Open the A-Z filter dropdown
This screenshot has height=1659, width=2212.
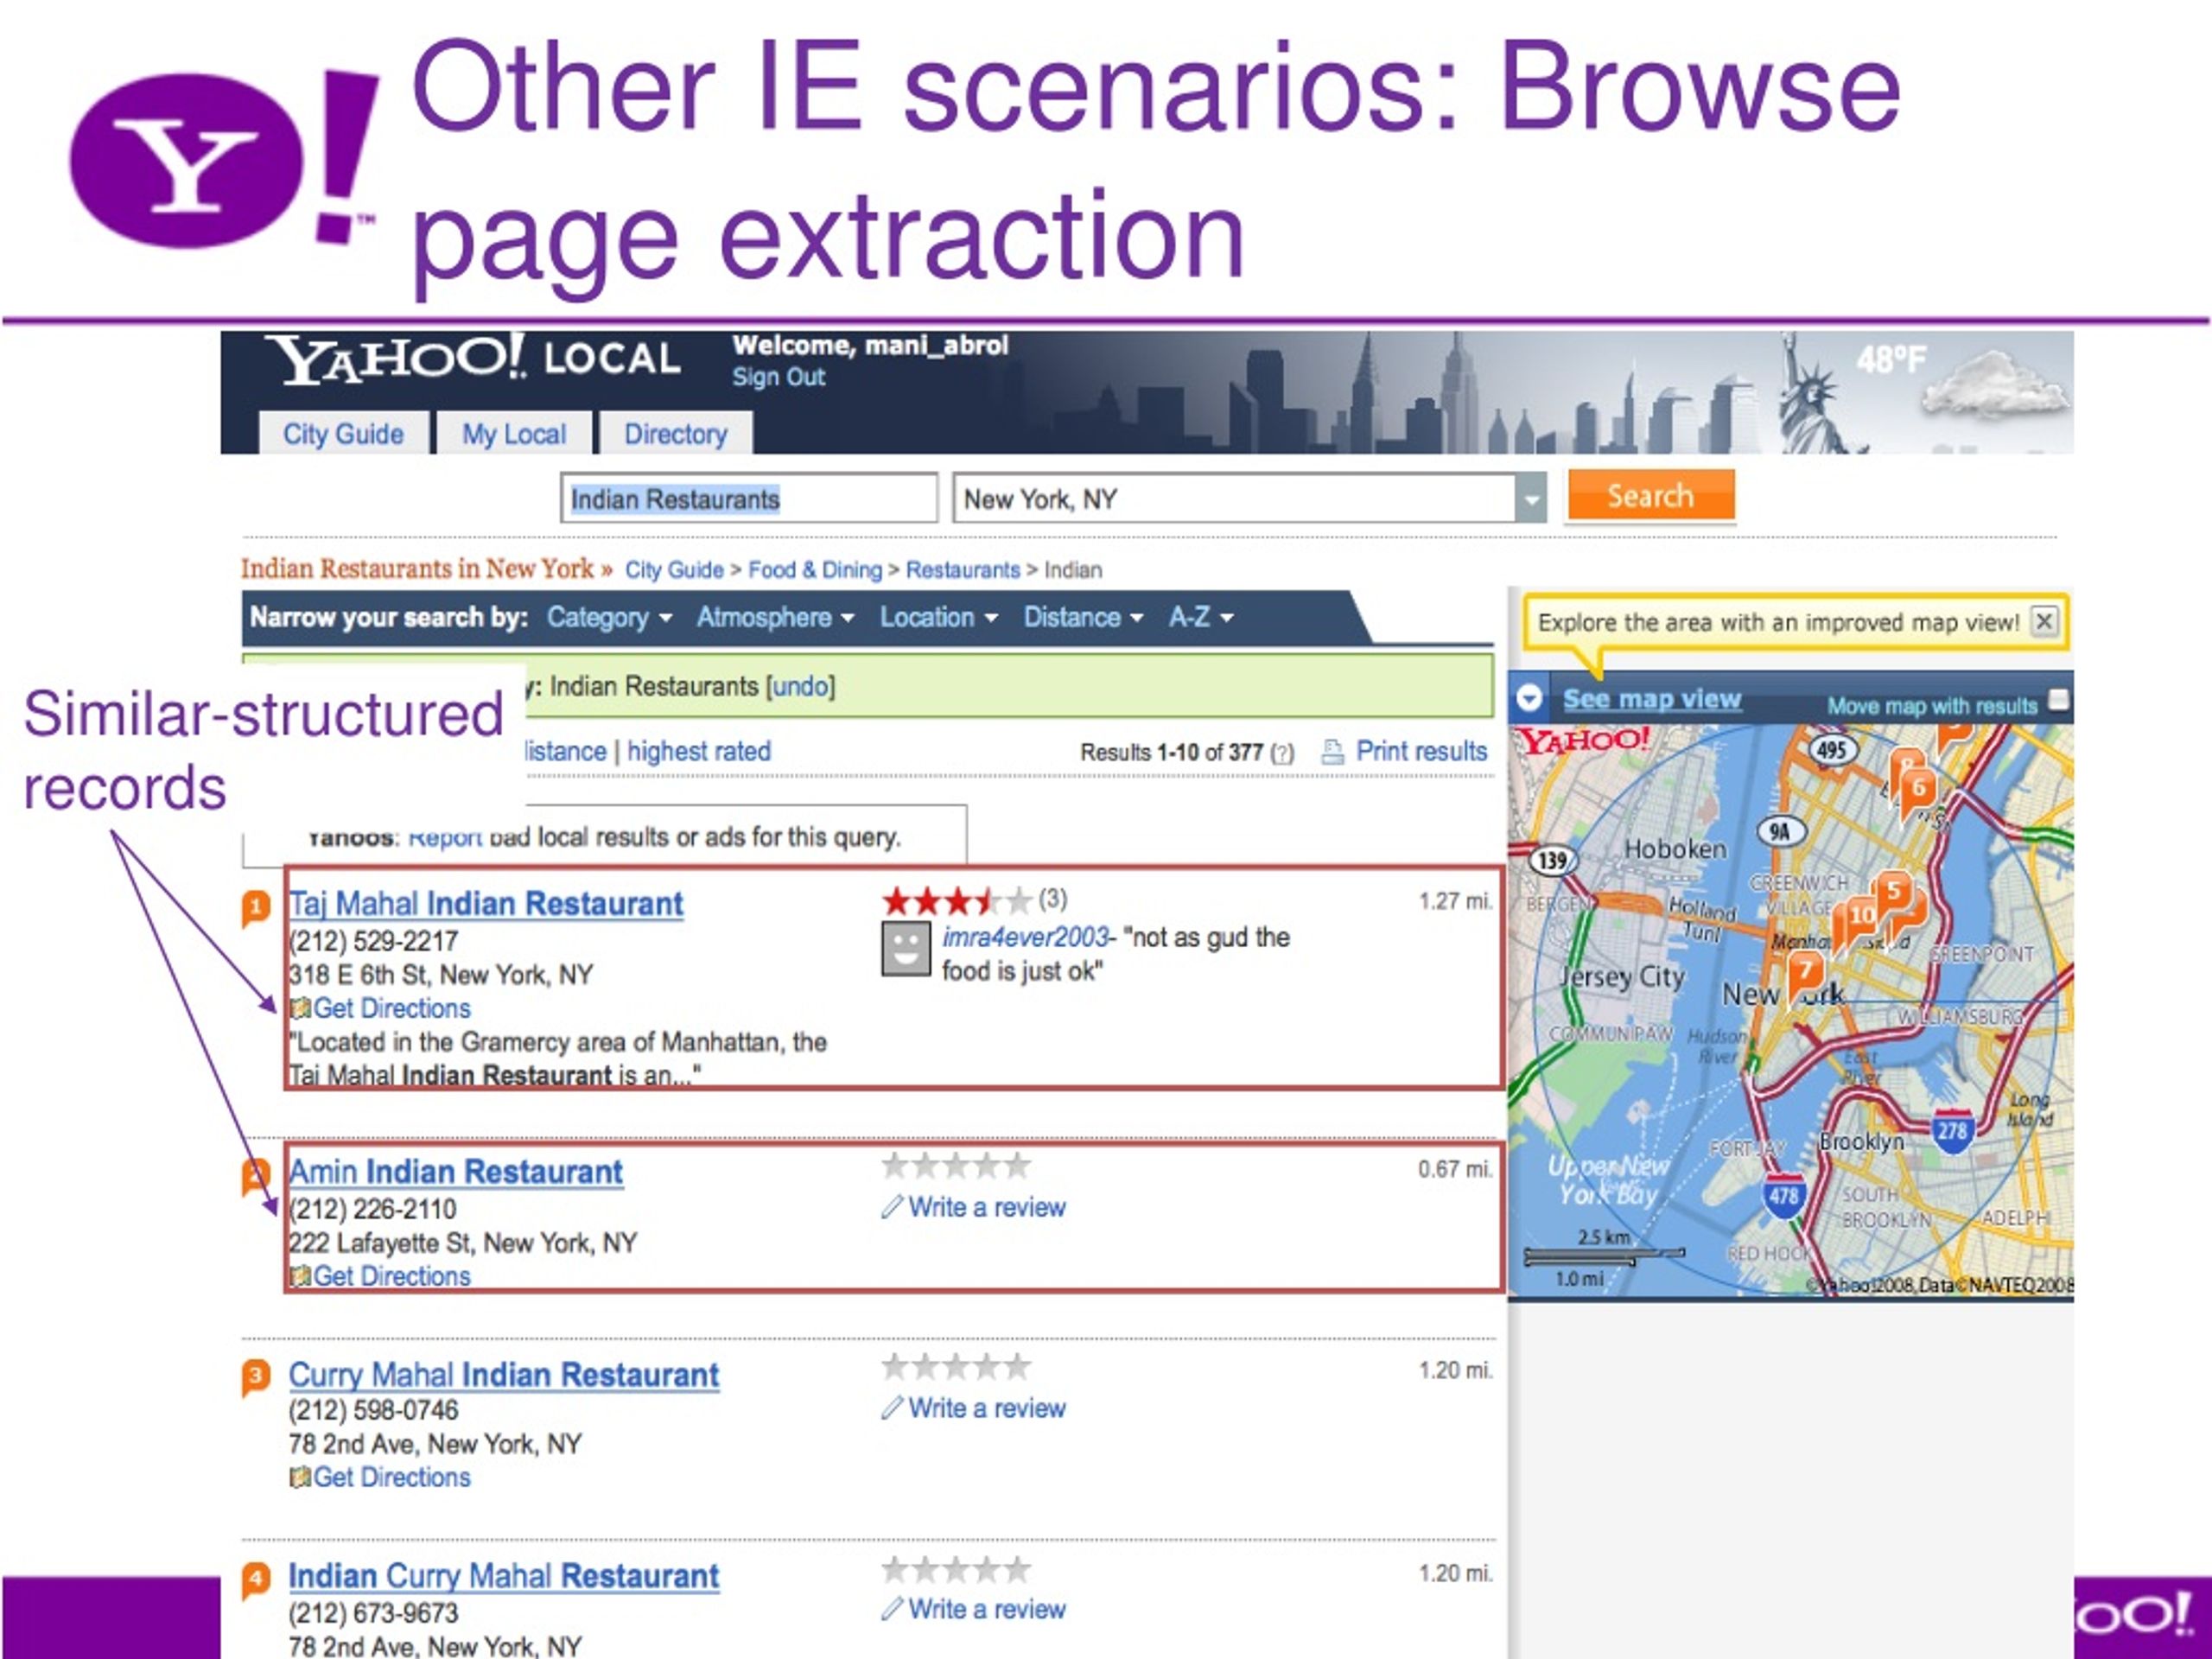coord(1200,617)
